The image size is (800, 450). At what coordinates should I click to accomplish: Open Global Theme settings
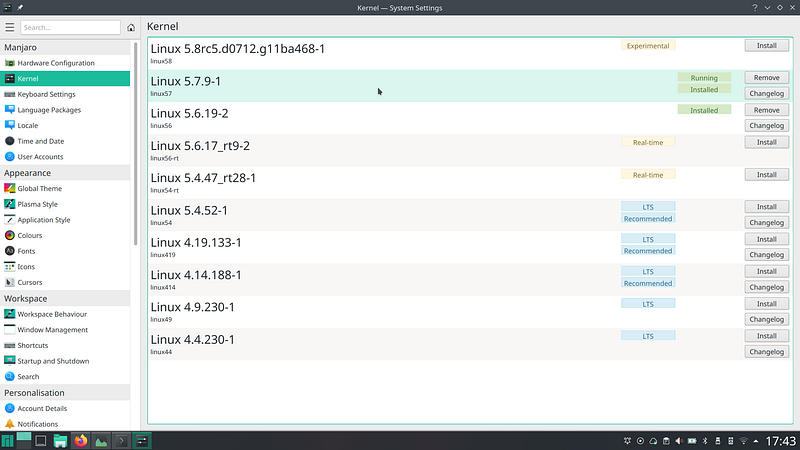click(x=65, y=188)
